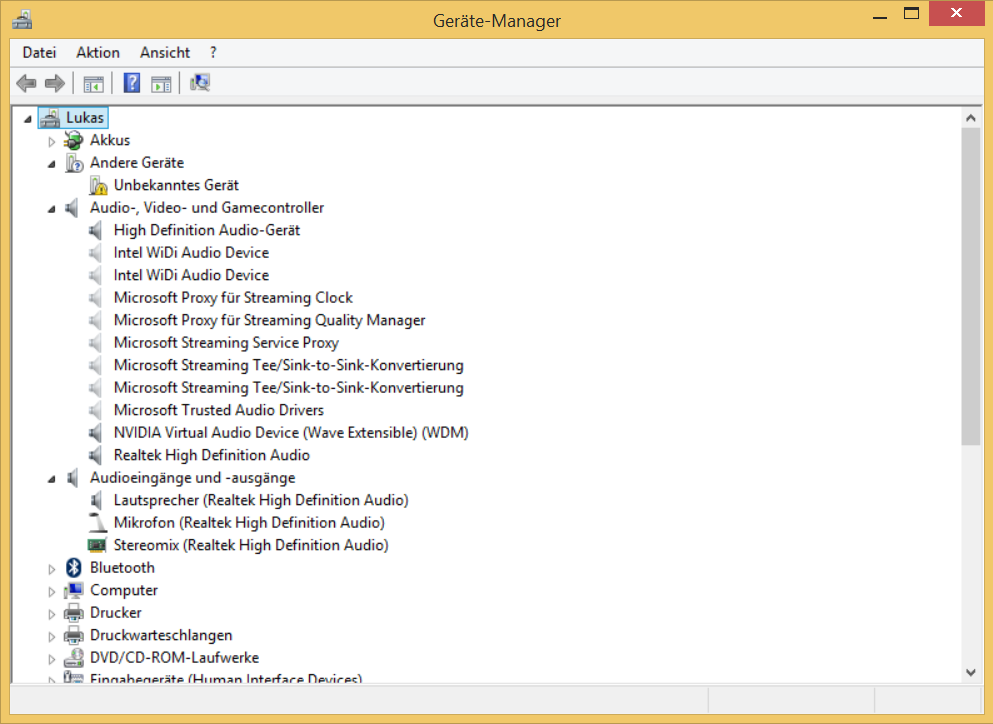The width and height of the screenshot is (993, 724).
Task: Expand the DVD/CD-ROM-Laufwerke category
Action: 51,659
